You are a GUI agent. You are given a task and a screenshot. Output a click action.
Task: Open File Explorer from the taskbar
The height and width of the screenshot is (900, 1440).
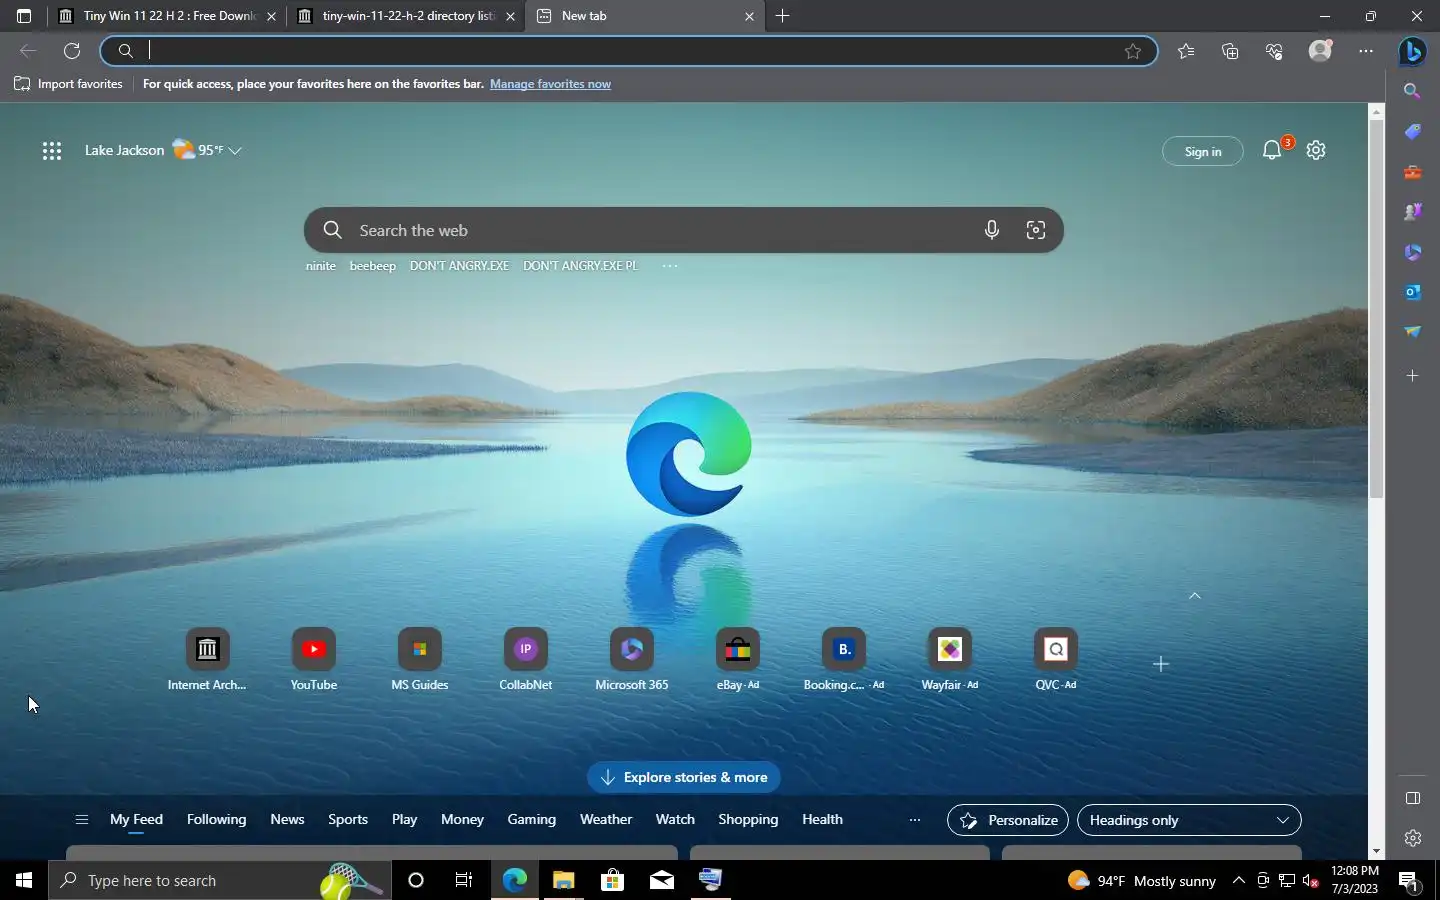tap(563, 880)
